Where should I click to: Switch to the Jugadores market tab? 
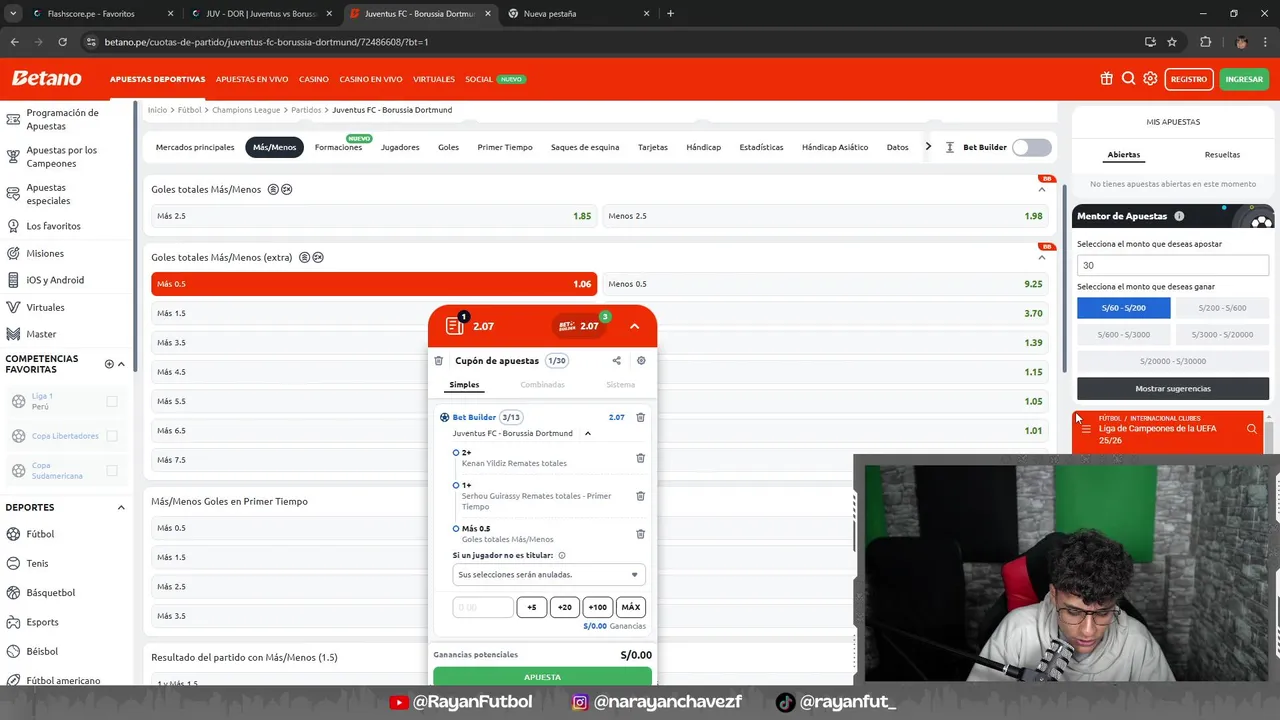(400, 147)
